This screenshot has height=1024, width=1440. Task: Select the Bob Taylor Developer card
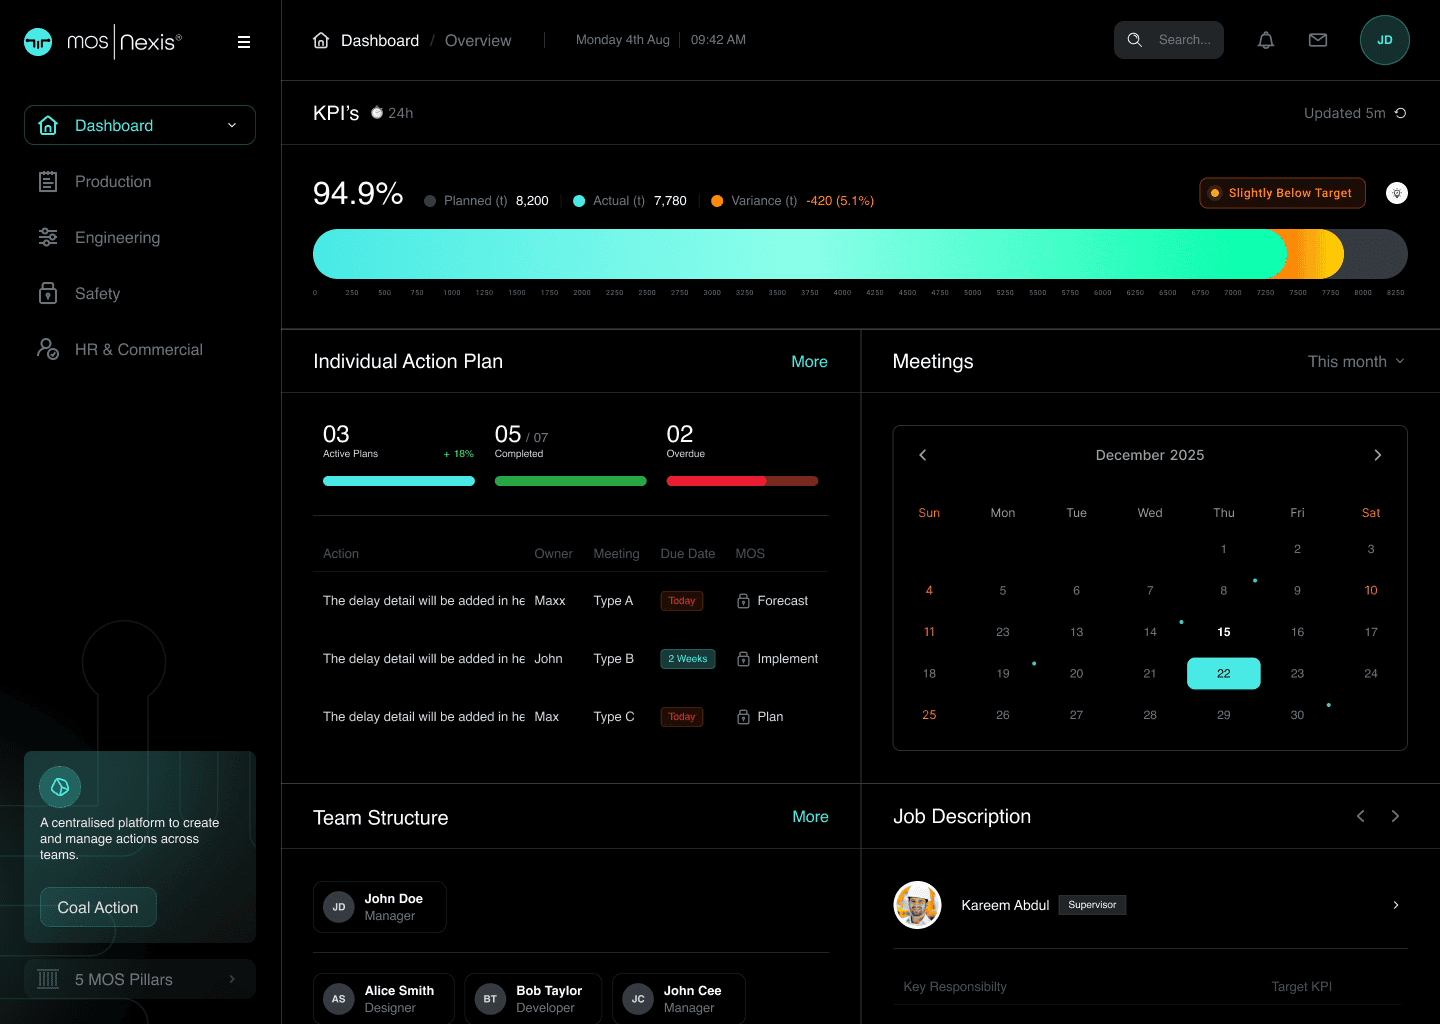coord(533,999)
